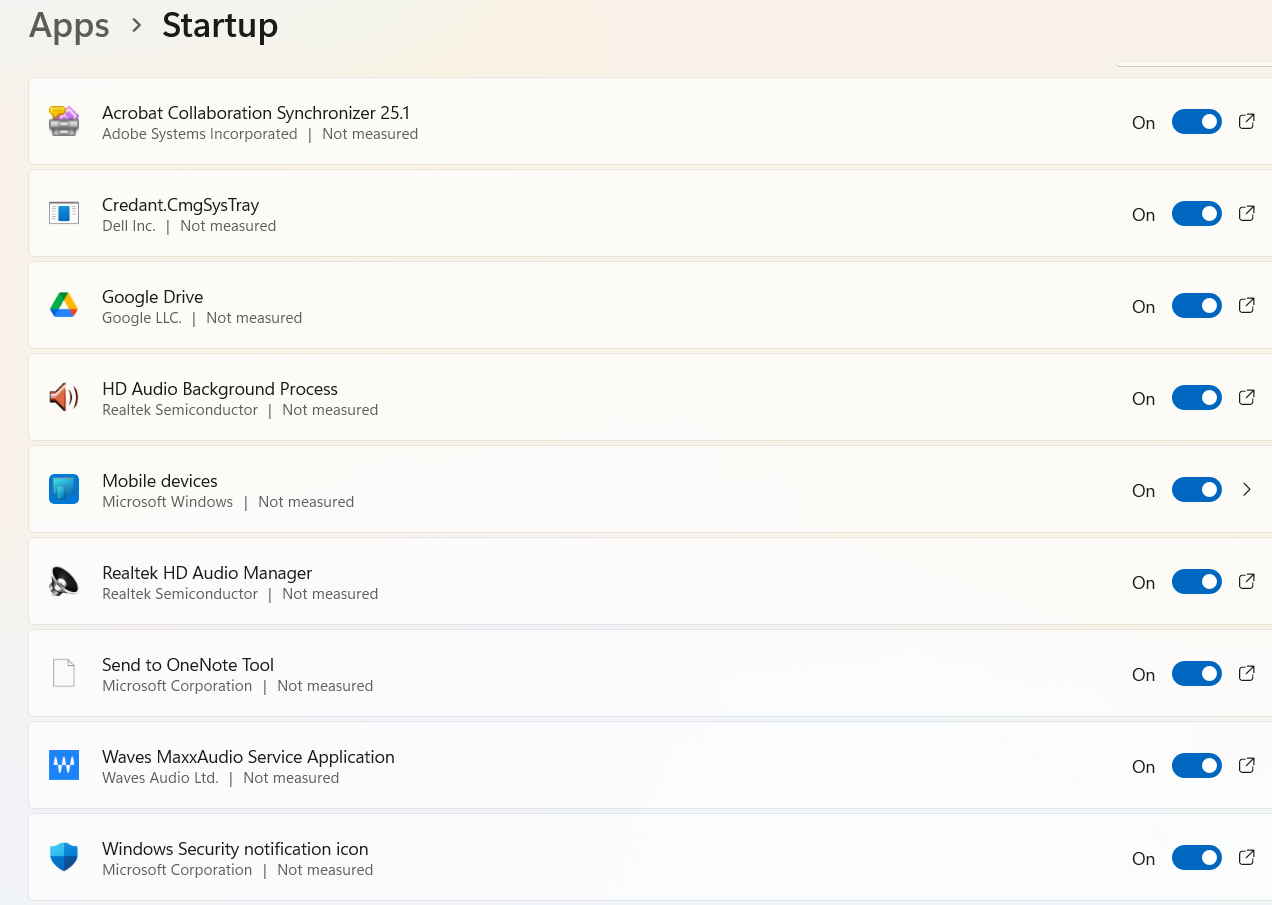
Task: Click the Dell Inc. publisher text
Action: [129, 226]
